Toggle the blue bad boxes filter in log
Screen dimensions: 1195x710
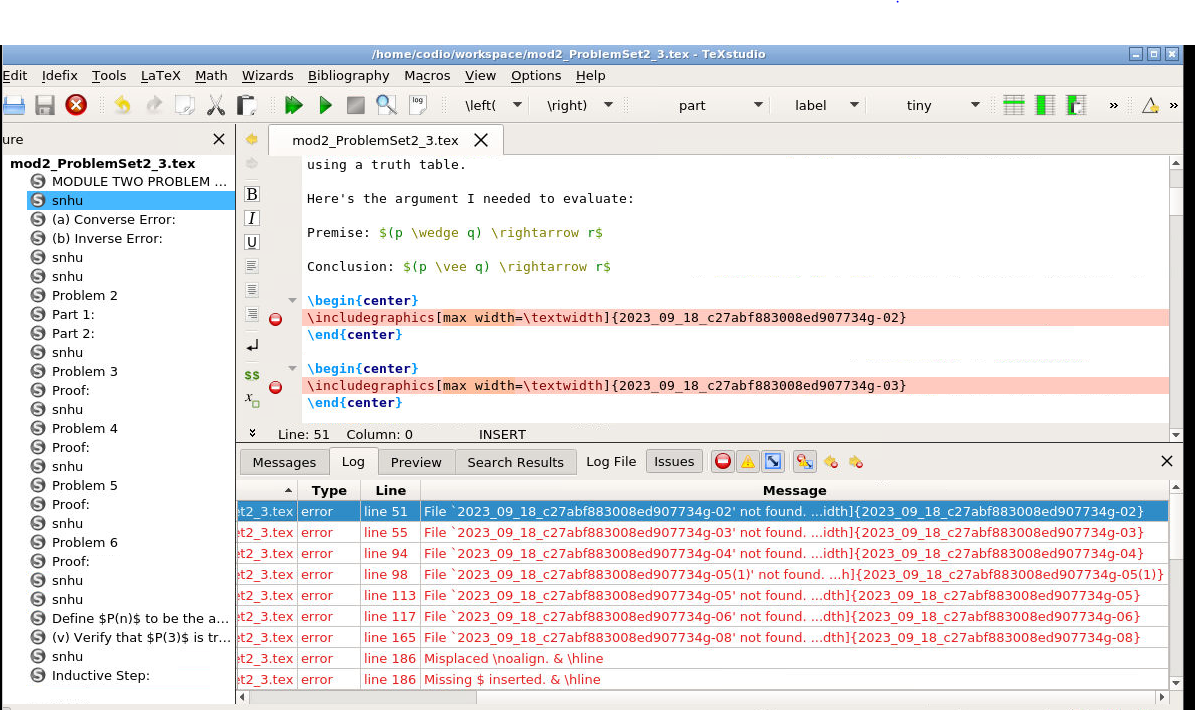coord(773,461)
